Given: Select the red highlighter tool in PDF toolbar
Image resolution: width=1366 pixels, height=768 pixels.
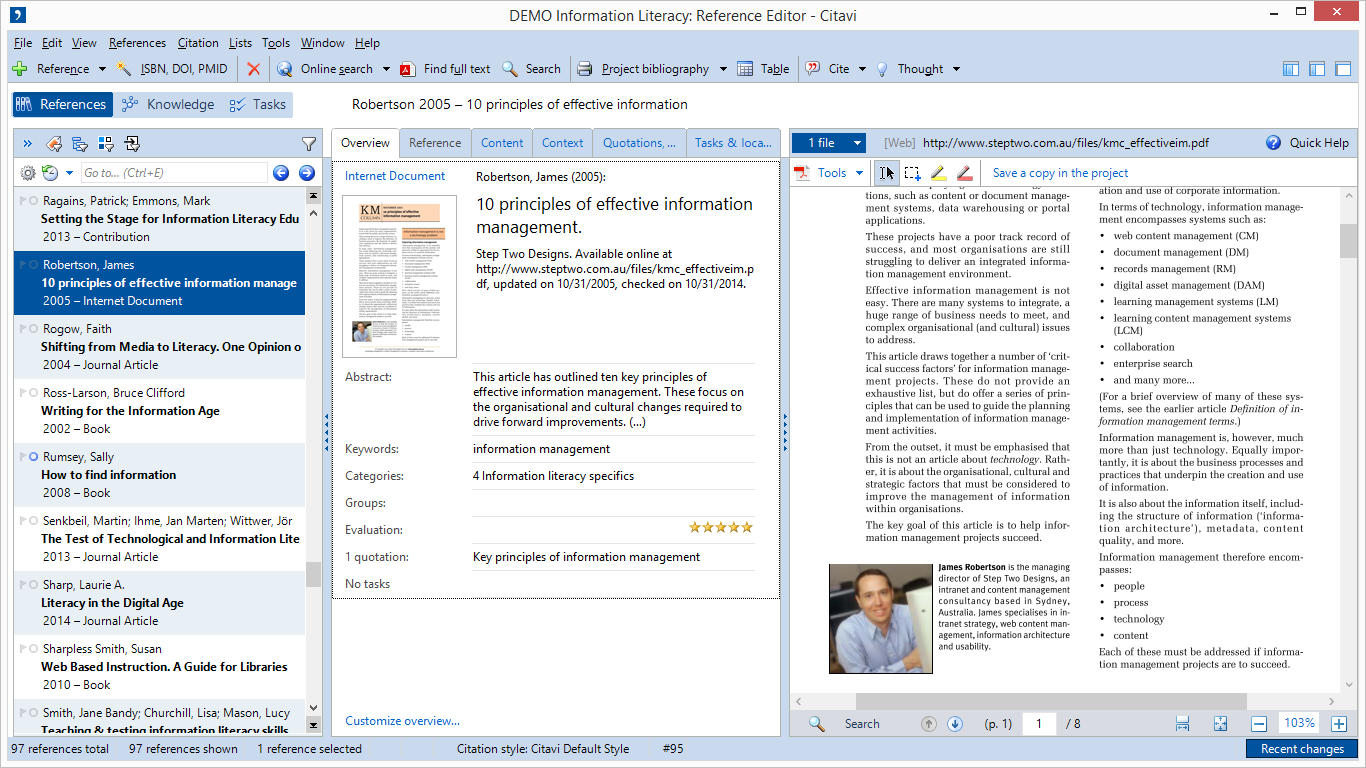Looking at the screenshot, I should (x=964, y=173).
